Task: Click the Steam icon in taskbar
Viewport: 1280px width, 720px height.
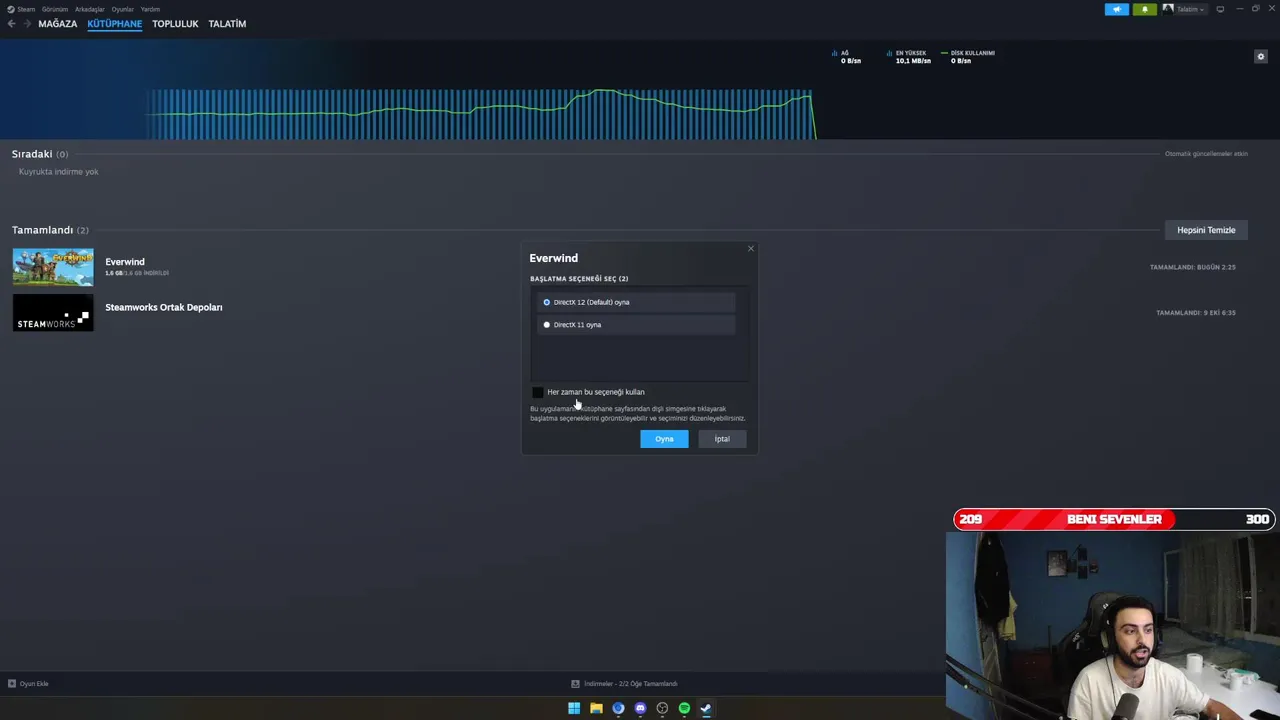Action: tap(706, 708)
